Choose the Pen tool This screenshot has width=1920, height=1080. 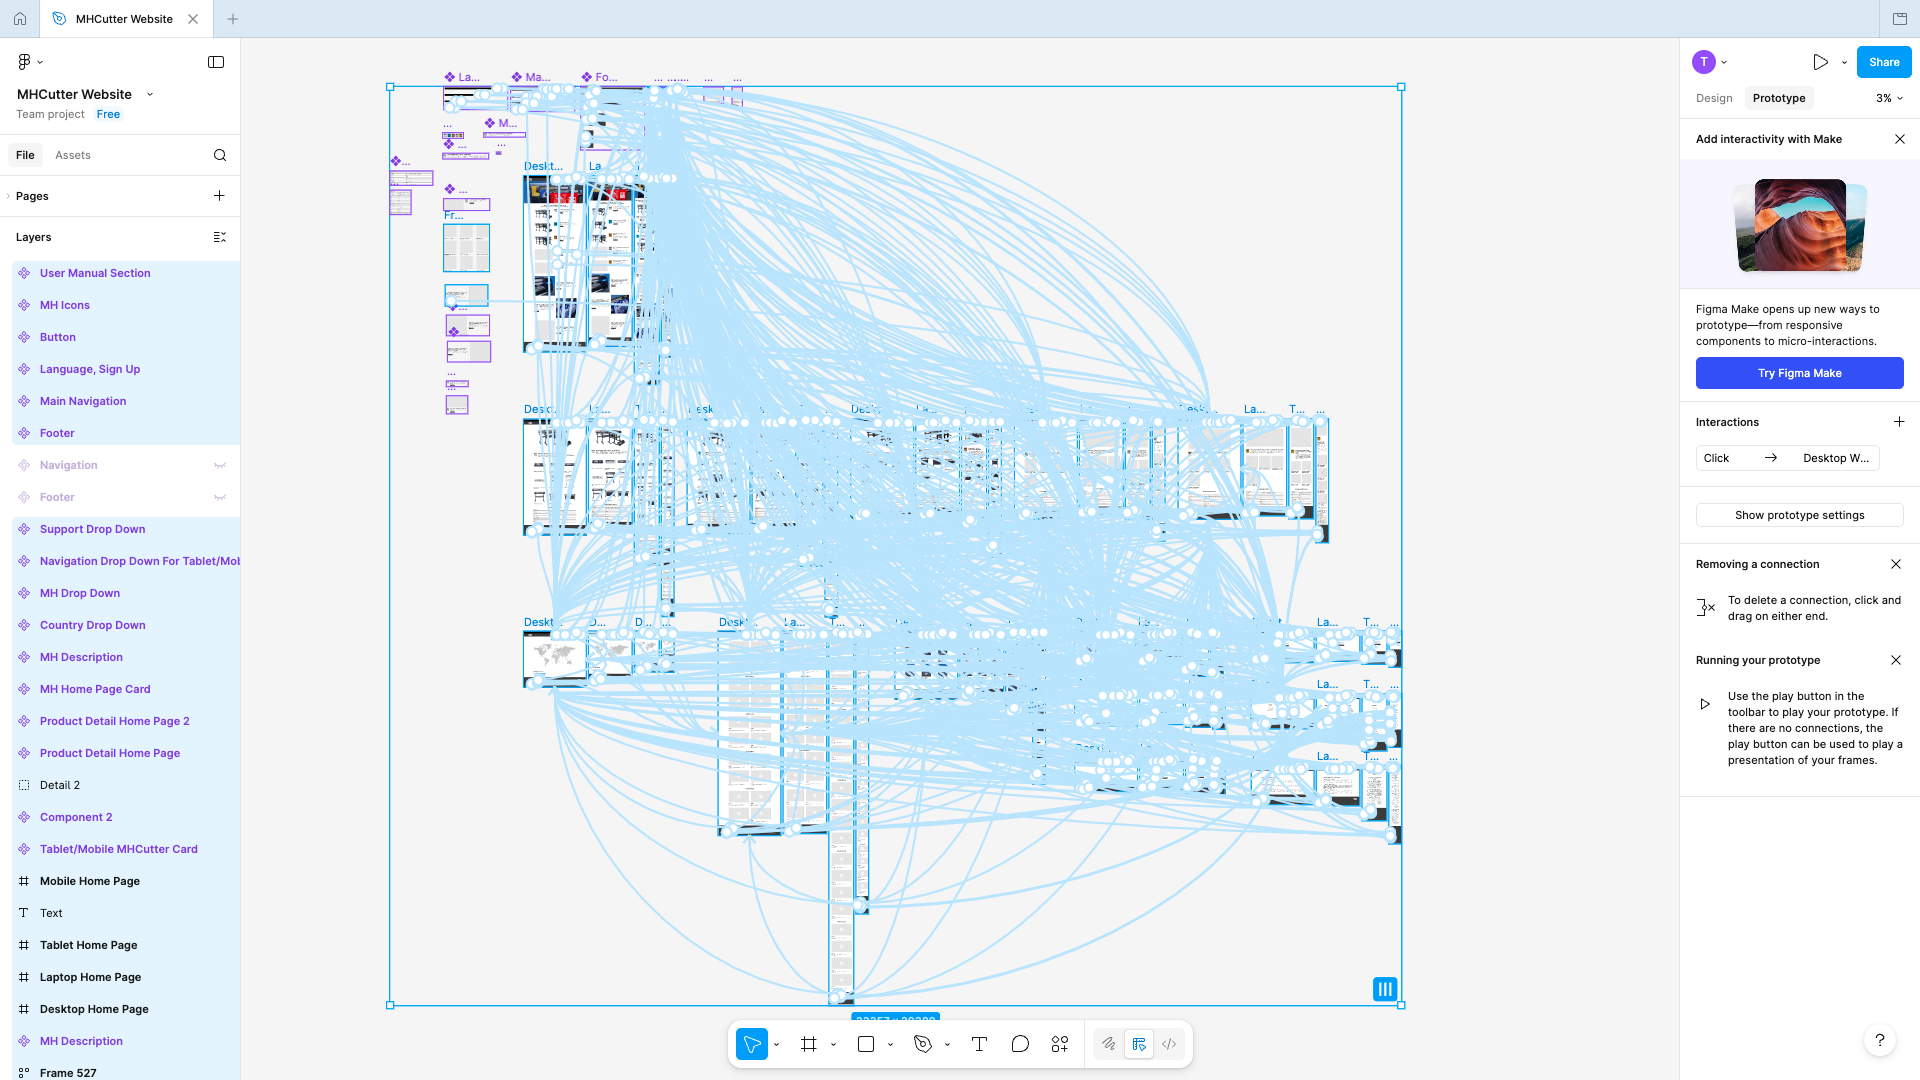922,1043
